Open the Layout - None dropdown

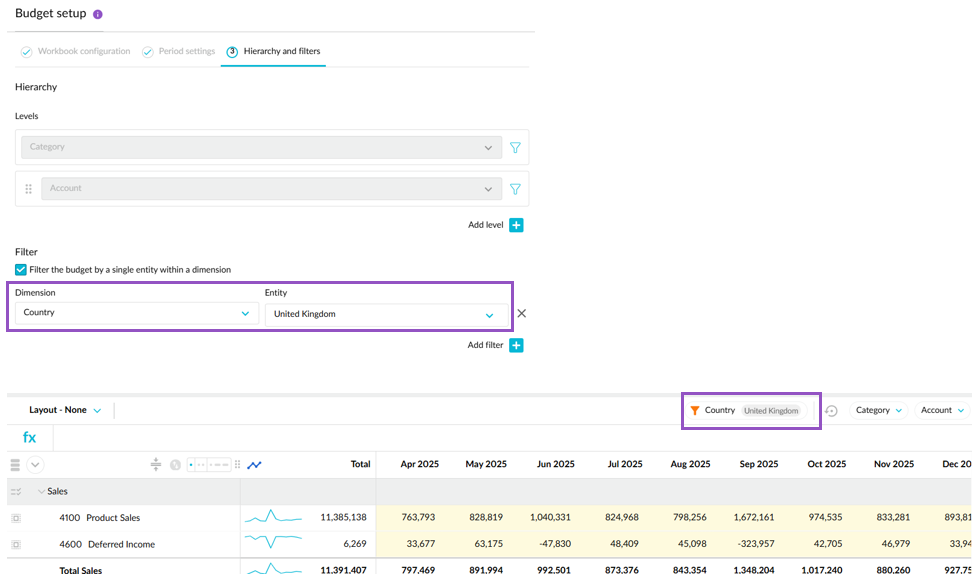click(65, 410)
